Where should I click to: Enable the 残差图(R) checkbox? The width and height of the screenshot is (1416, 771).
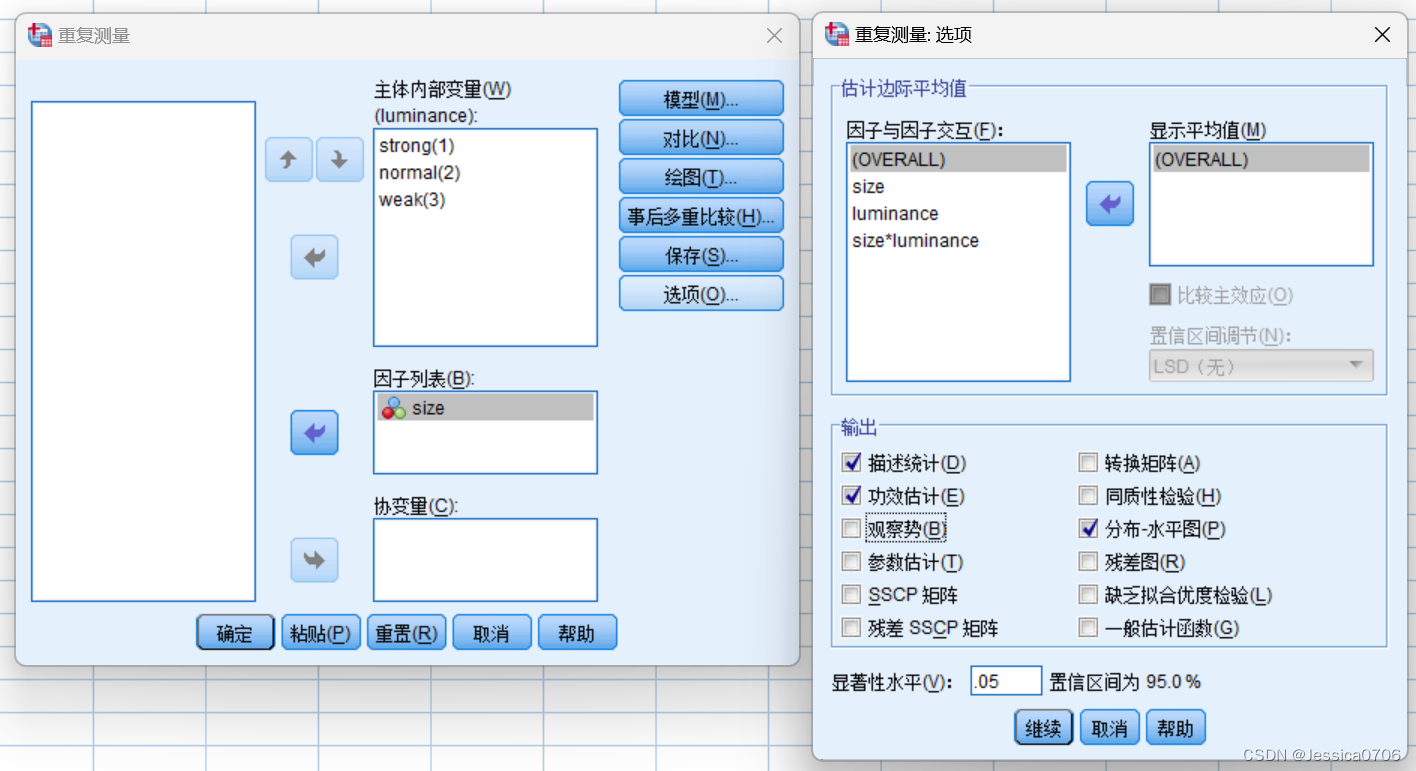click(x=1088, y=562)
